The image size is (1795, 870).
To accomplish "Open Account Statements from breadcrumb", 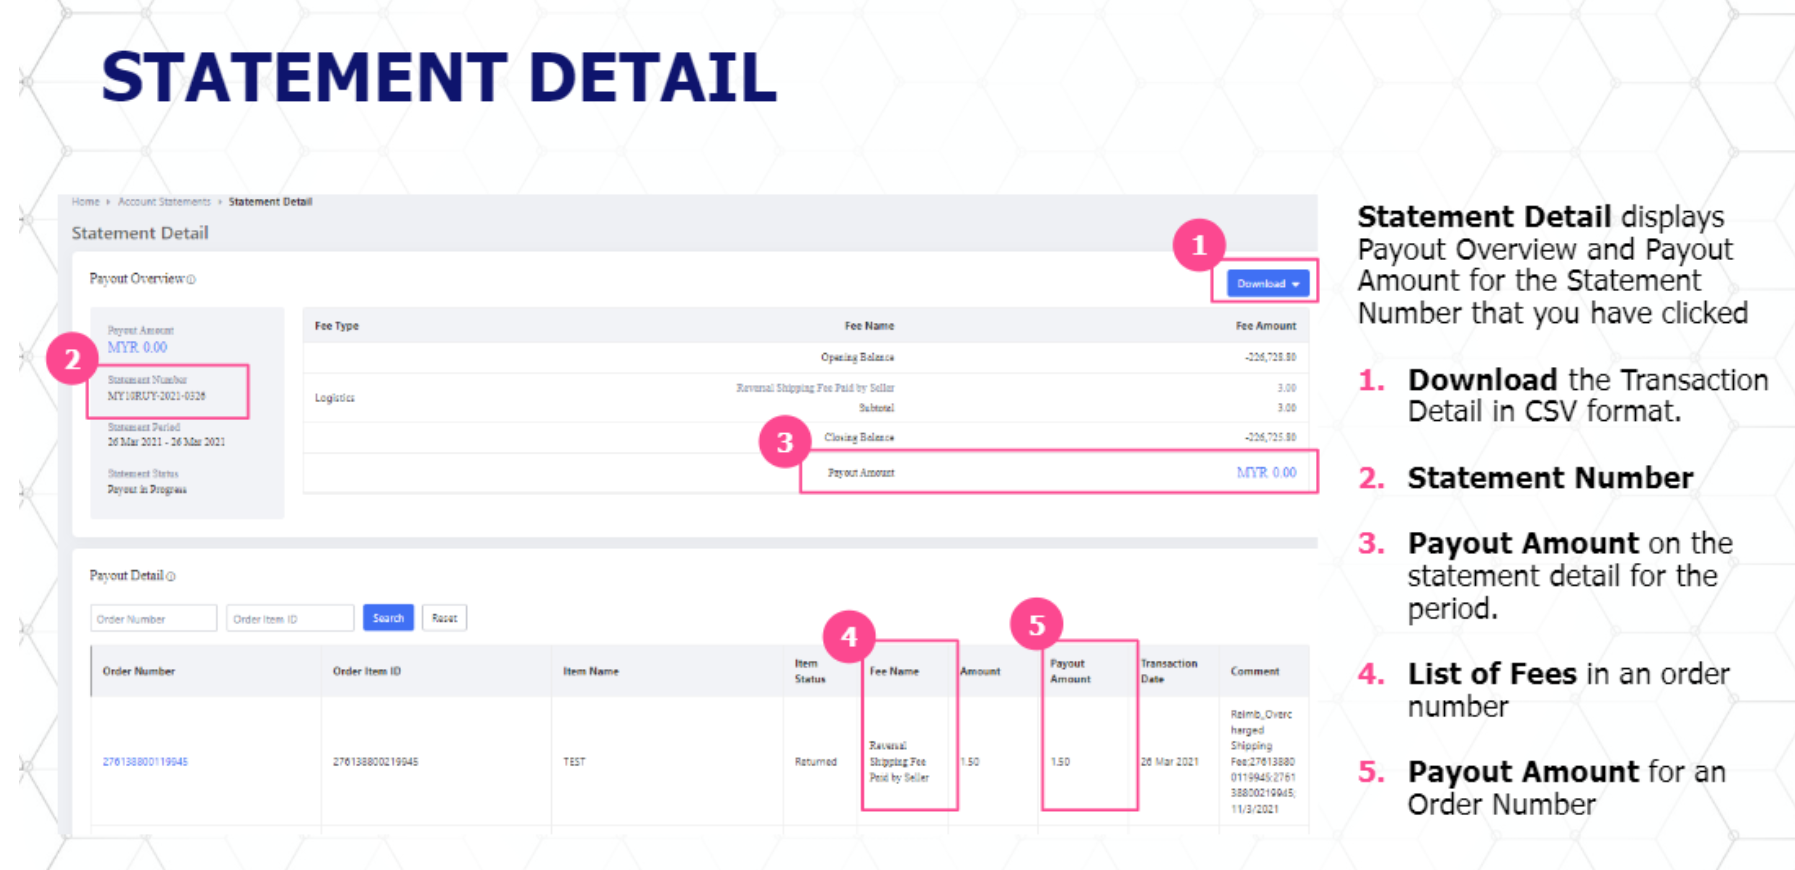I will point(164,201).
